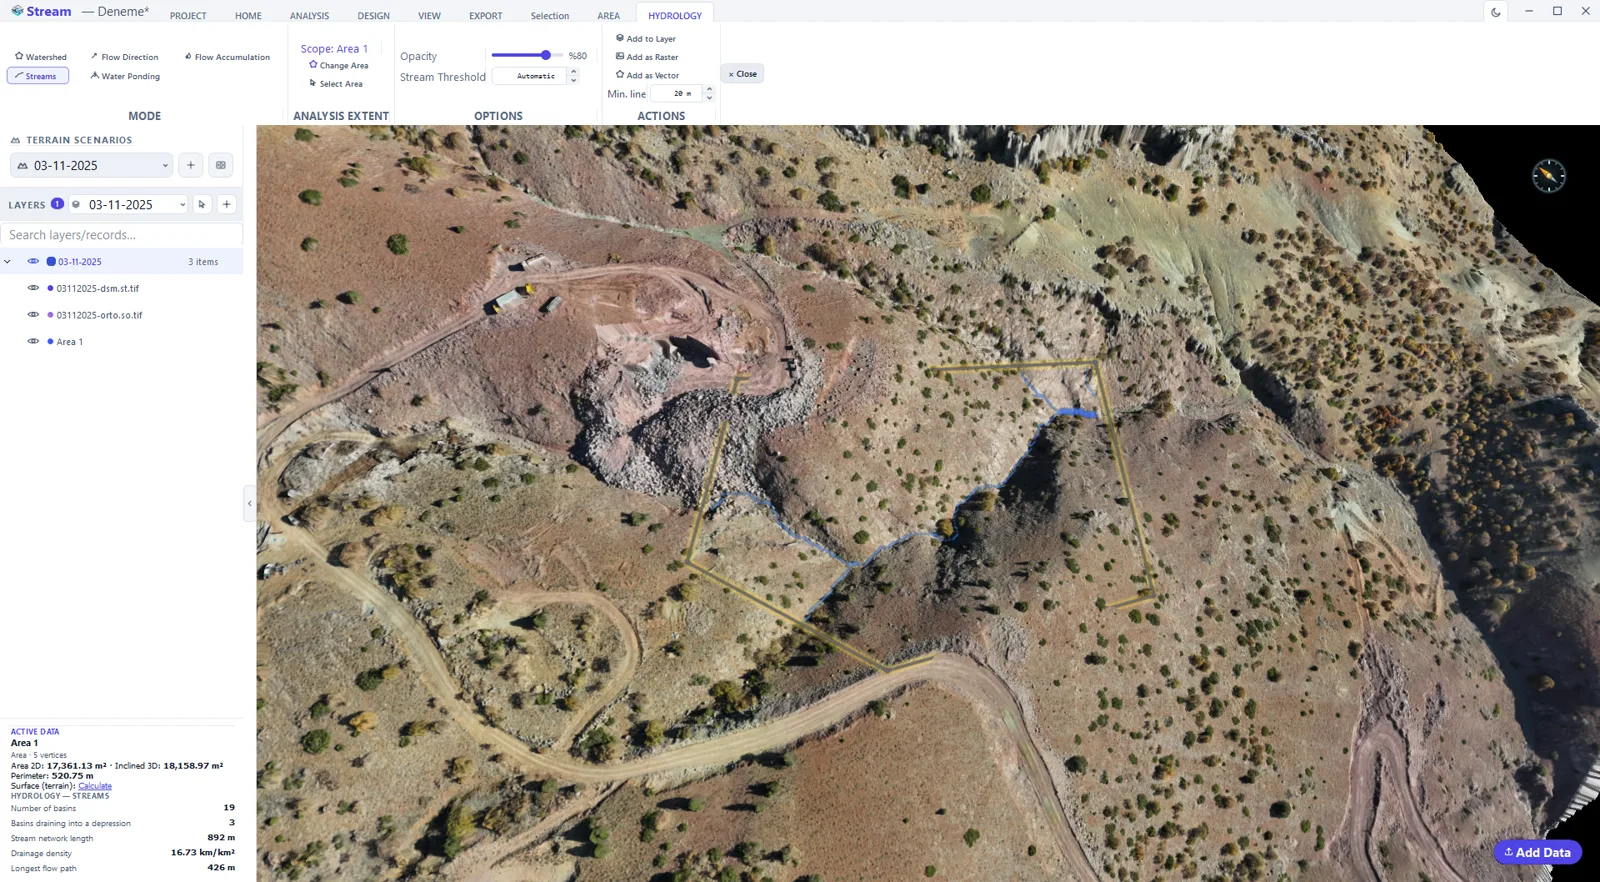The image size is (1600, 882).
Task: Add a new terrain scenario
Action: click(191, 166)
